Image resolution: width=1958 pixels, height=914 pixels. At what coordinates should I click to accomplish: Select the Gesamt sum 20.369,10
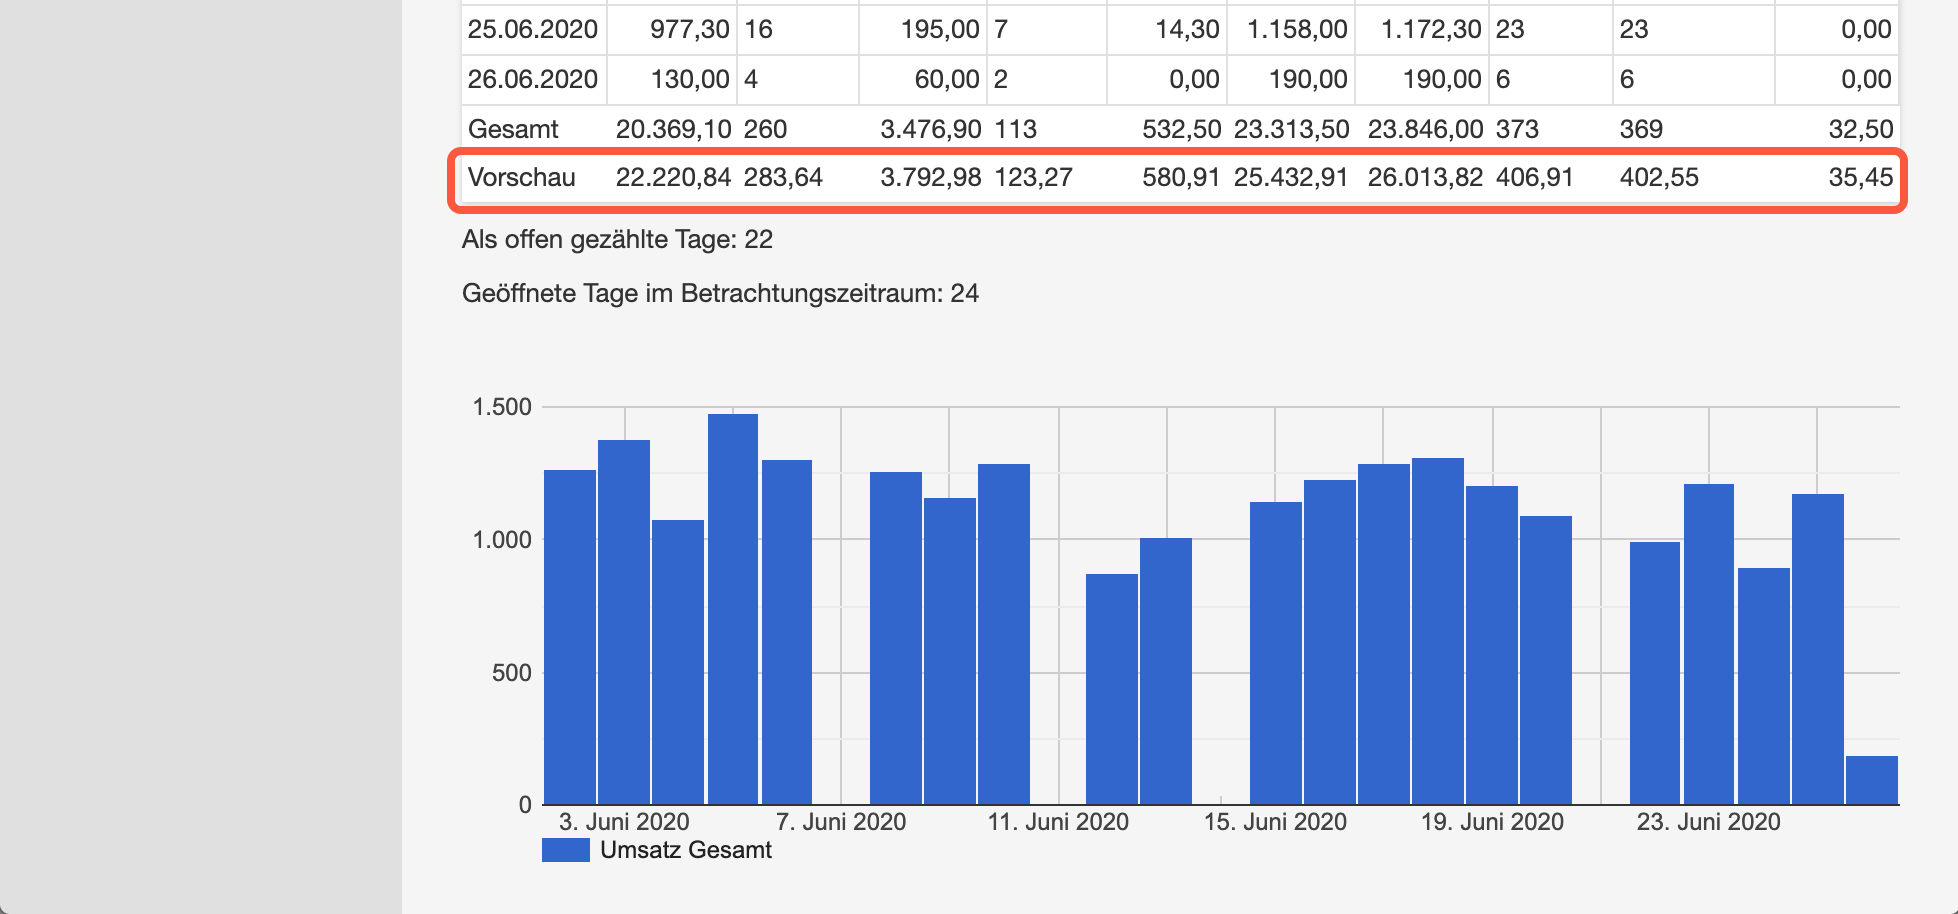[673, 129]
